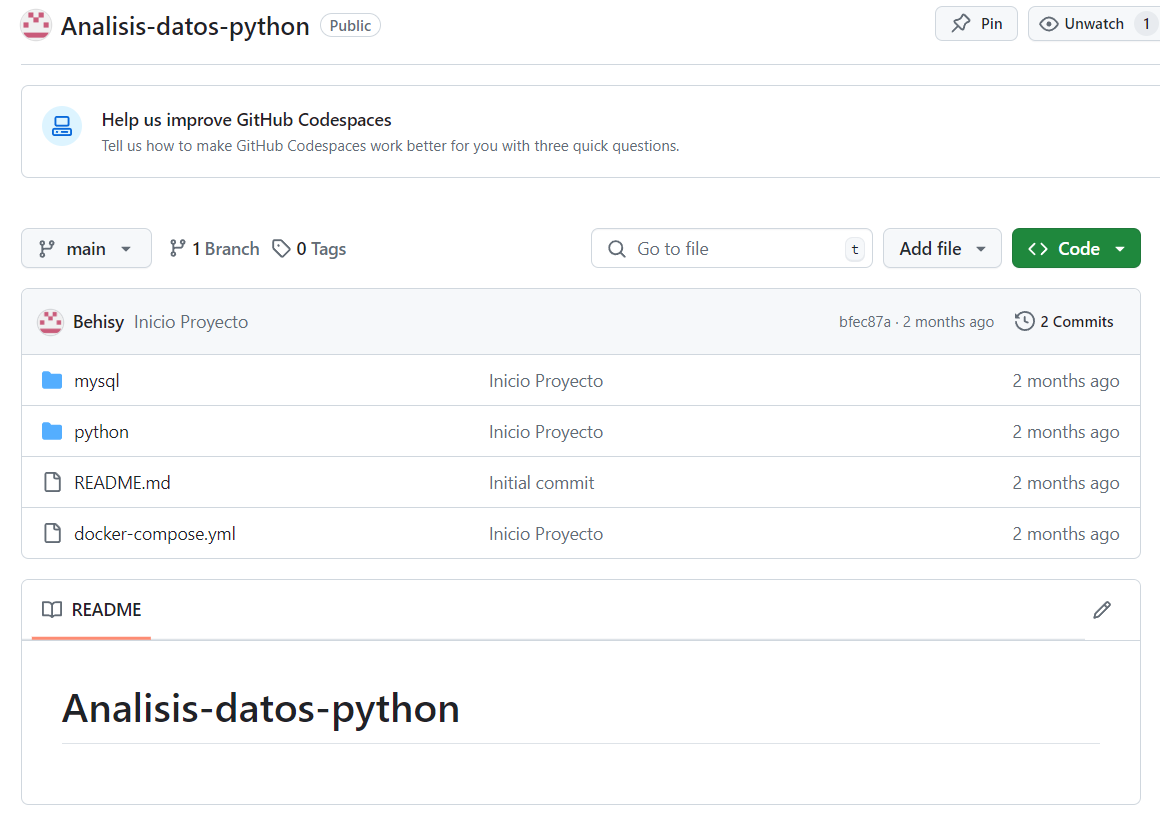The image size is (1160, 818).
Task: Click the repository owner avatar in the header
Action: 35,24
